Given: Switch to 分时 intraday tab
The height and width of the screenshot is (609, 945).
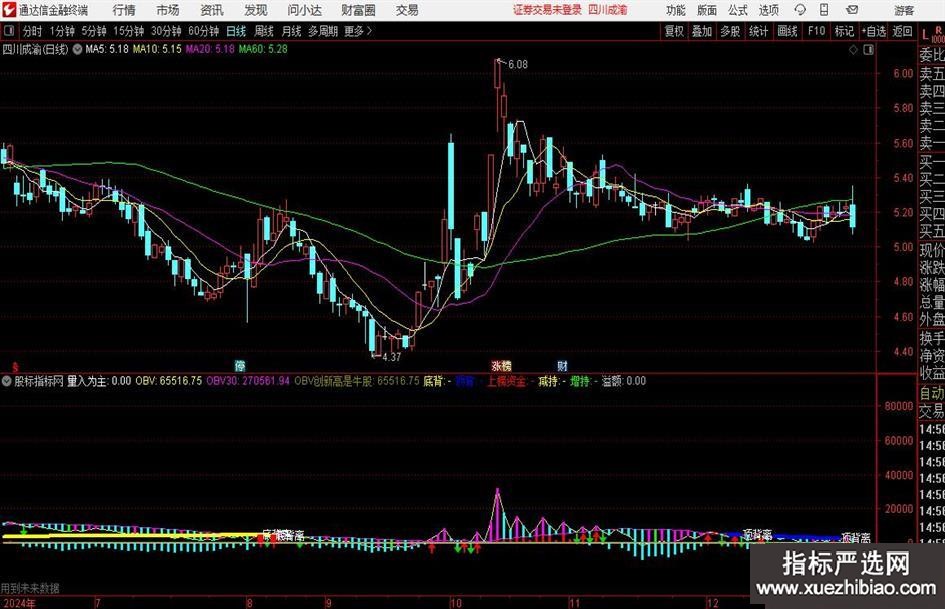Looking at the screenshot, I should click(32, 31).
